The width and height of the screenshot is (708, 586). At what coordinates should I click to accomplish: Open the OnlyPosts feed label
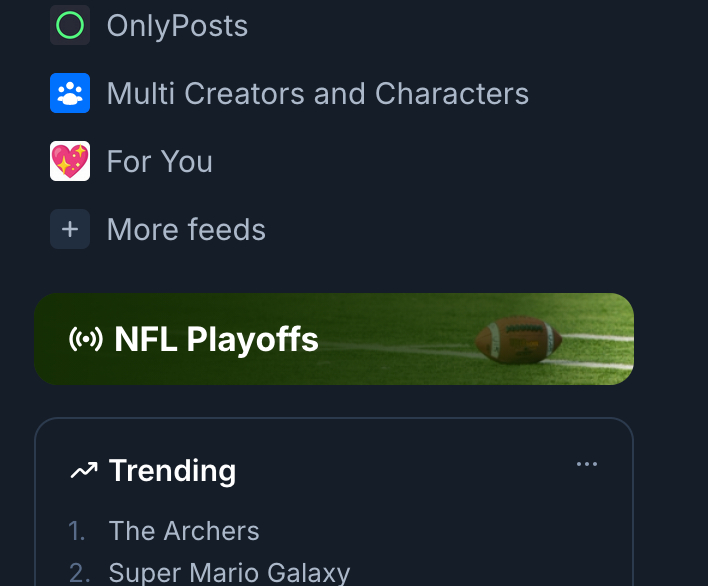(177, 26)
